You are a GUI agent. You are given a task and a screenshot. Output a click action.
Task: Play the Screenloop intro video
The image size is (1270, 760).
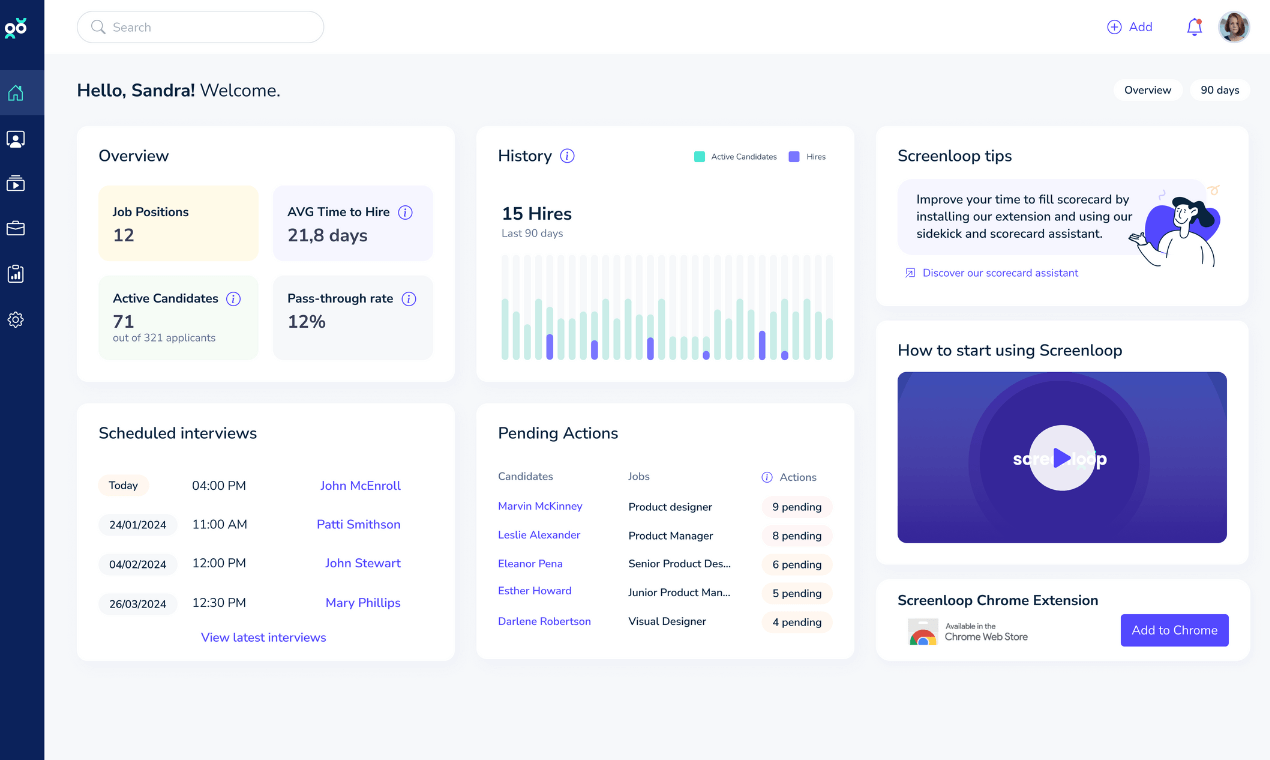[x=1061, y=458]
